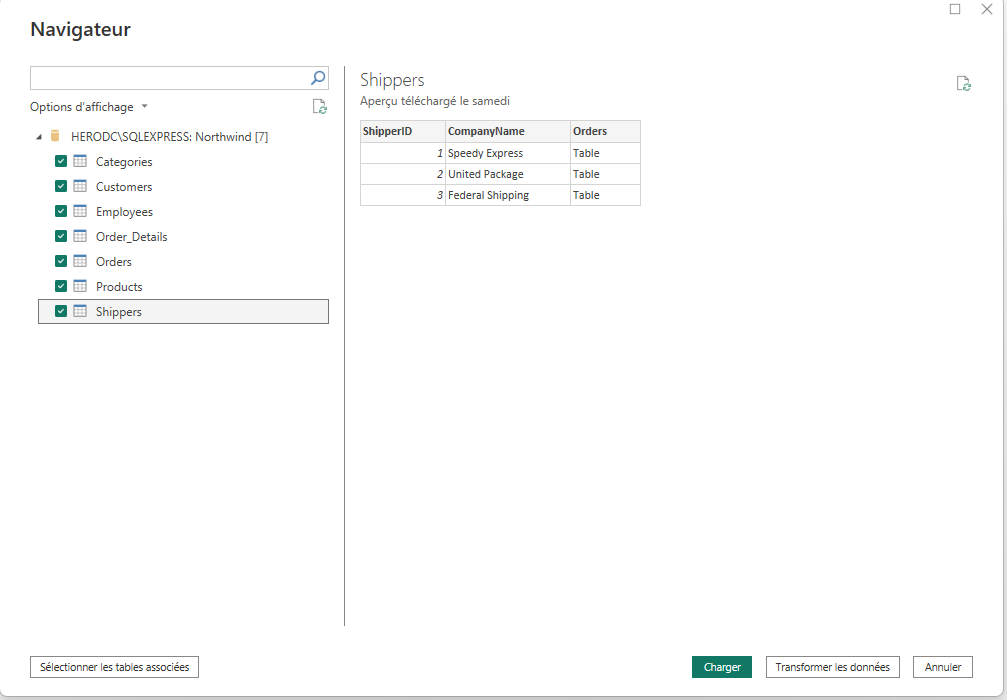Image resolution: width=1007 pixels, height=700 pixels.
Task: Click the search magnifier icon
Action: click(x=318, y=78)
